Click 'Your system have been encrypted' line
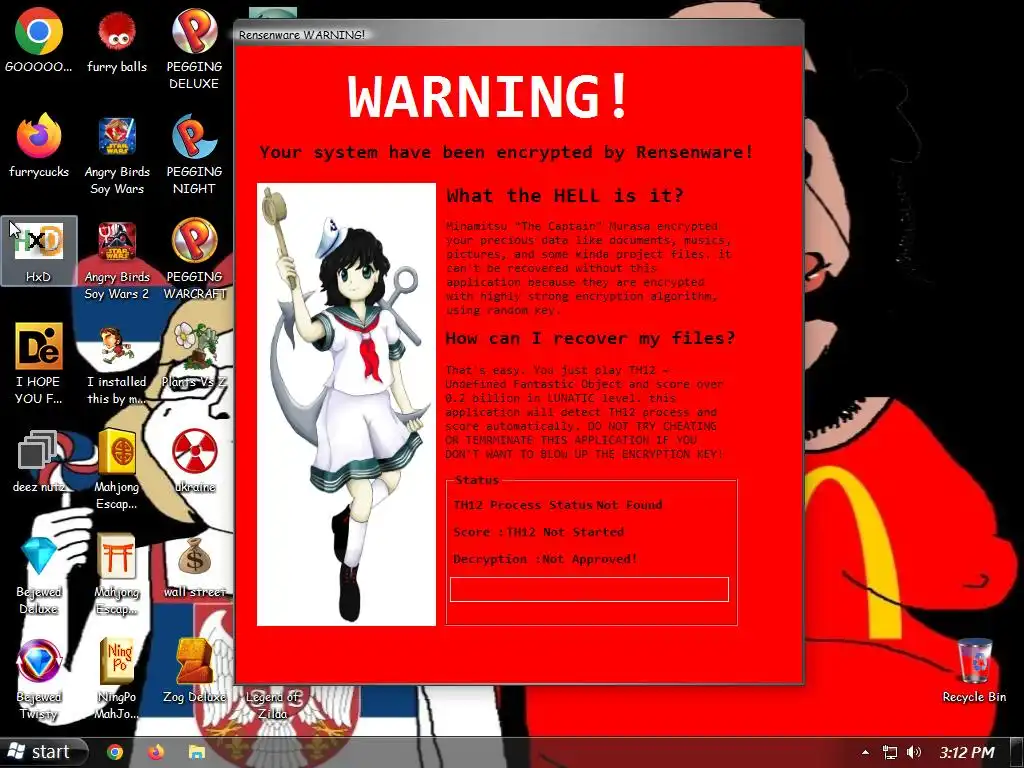Viewport: 1024px width, 768px height. tap(506, 152)
